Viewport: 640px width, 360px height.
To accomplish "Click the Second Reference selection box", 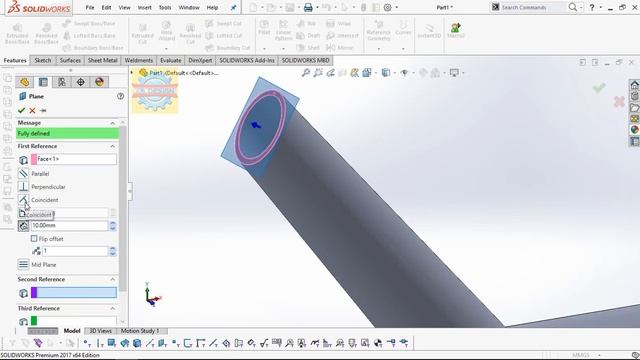I will click(74, 293).
